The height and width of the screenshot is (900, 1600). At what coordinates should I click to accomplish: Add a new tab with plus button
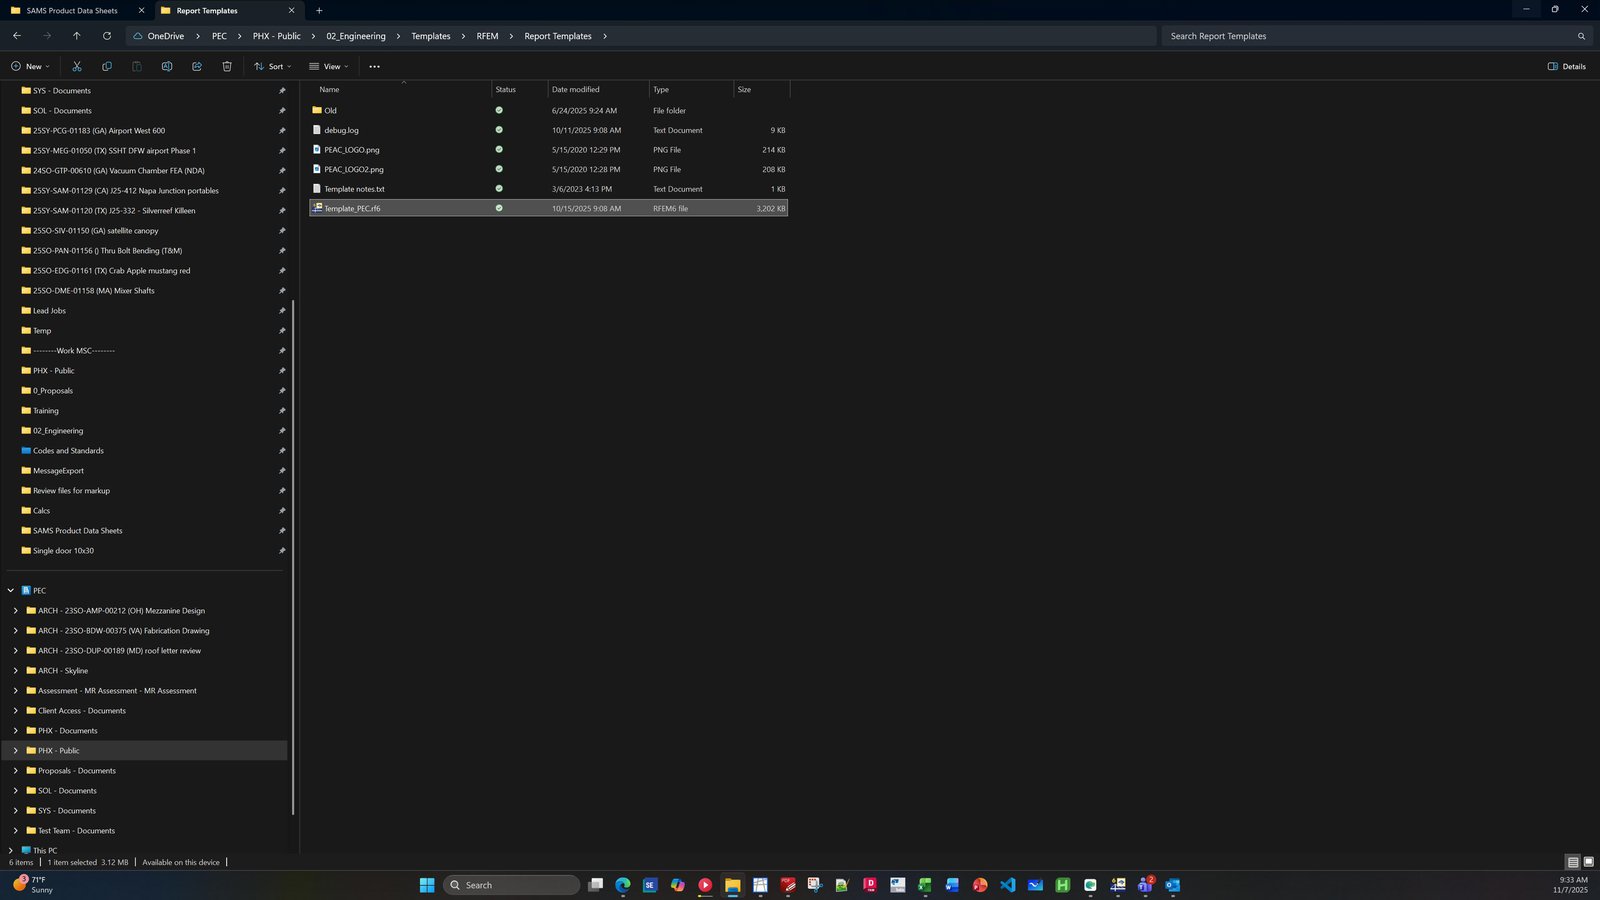point(319,10)
